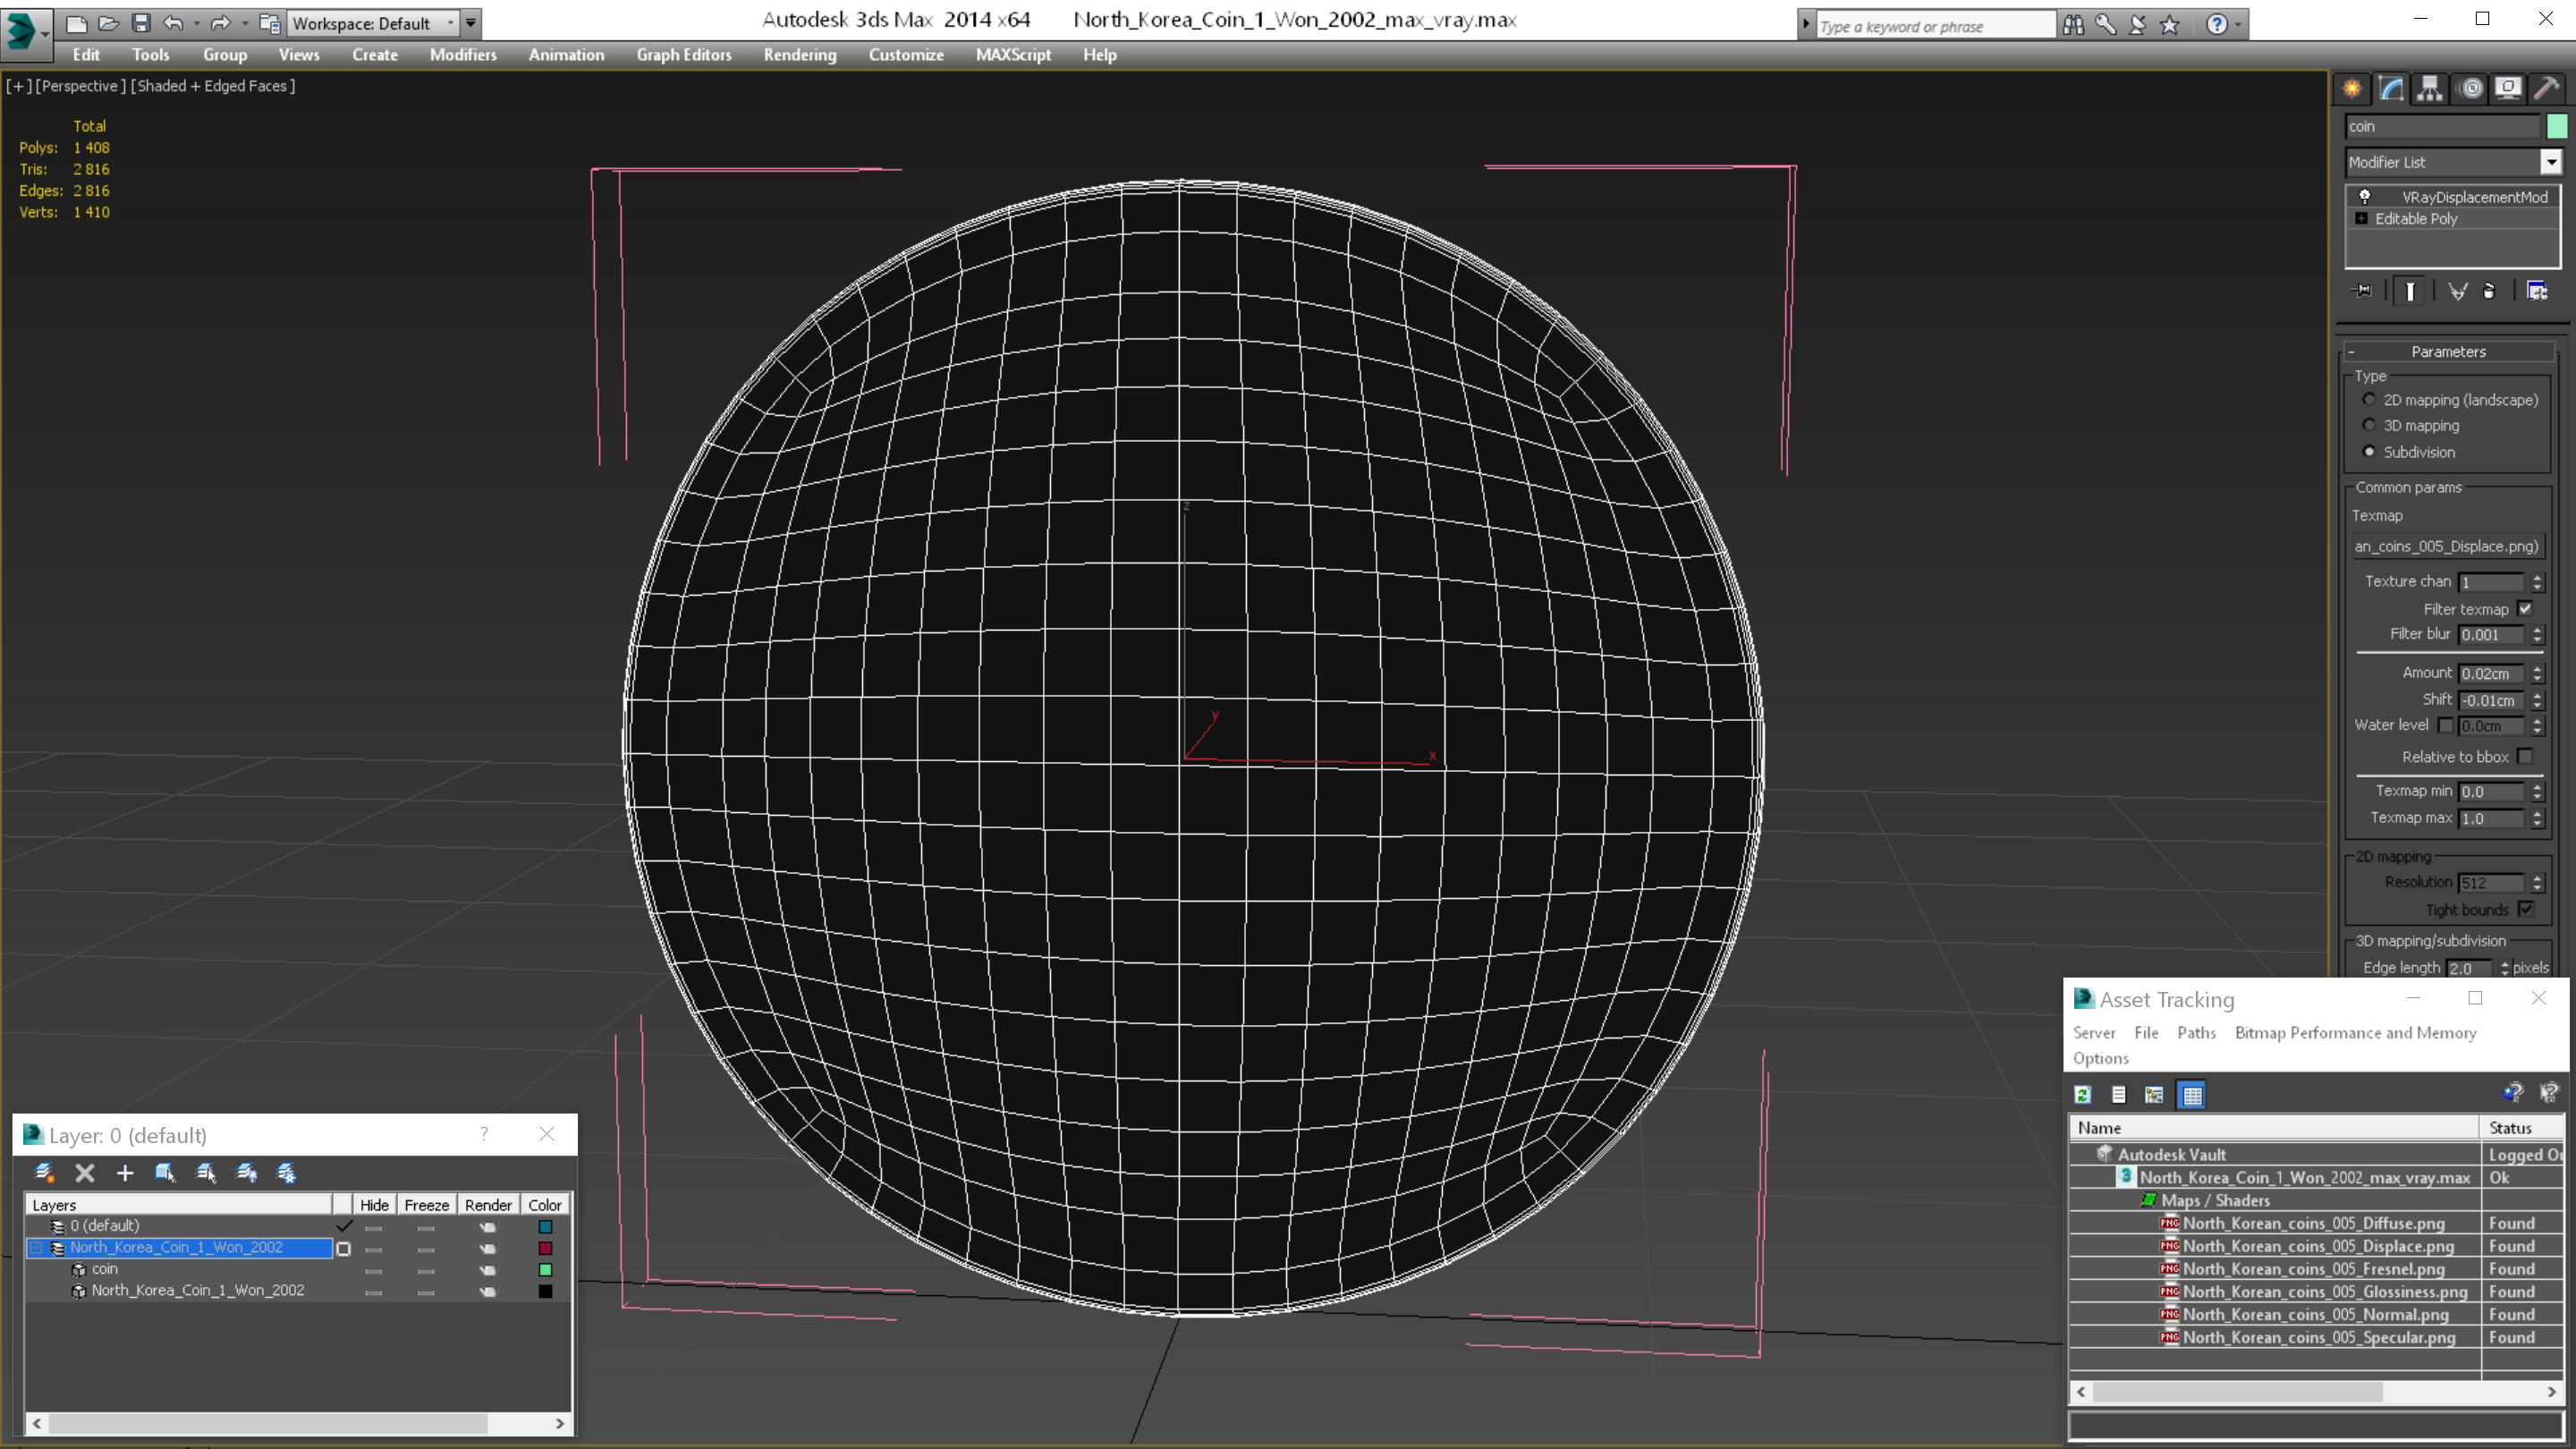Toggle VRayDisplacementMod lightbulb on/off
This screenshot has height=1449, width=2576.
[2365, 197]
